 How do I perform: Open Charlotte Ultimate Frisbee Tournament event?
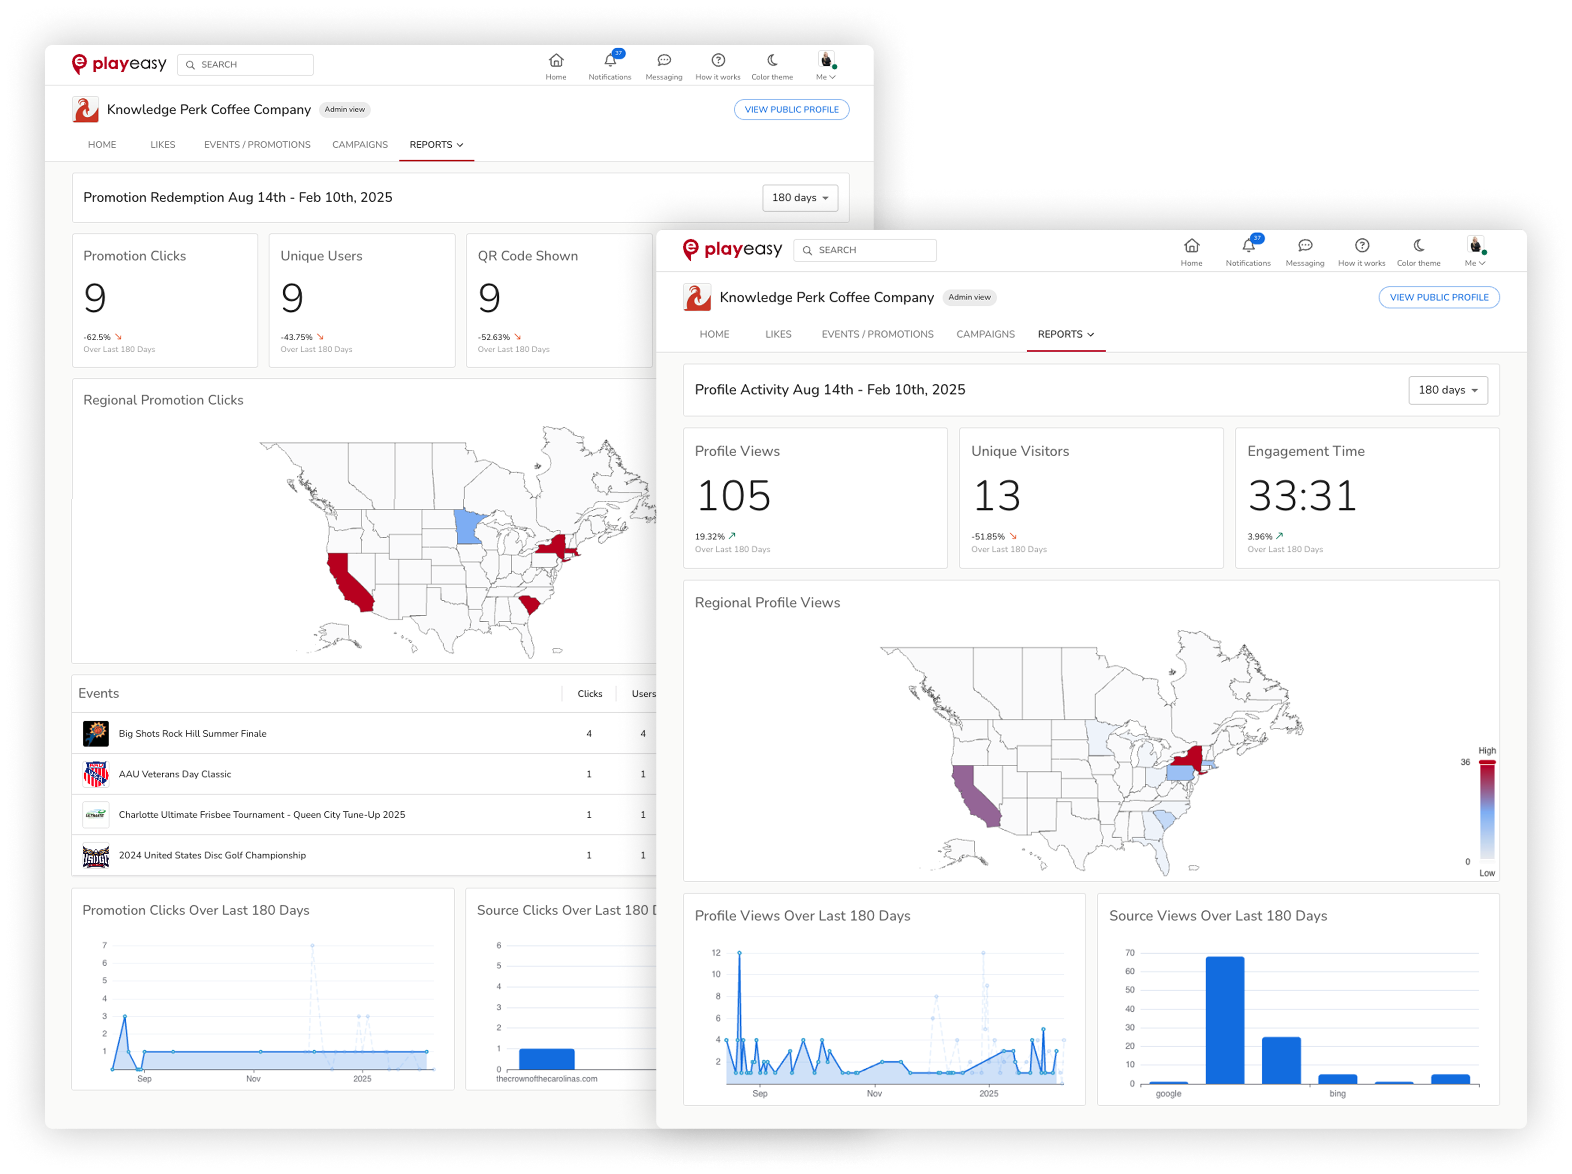262,815
